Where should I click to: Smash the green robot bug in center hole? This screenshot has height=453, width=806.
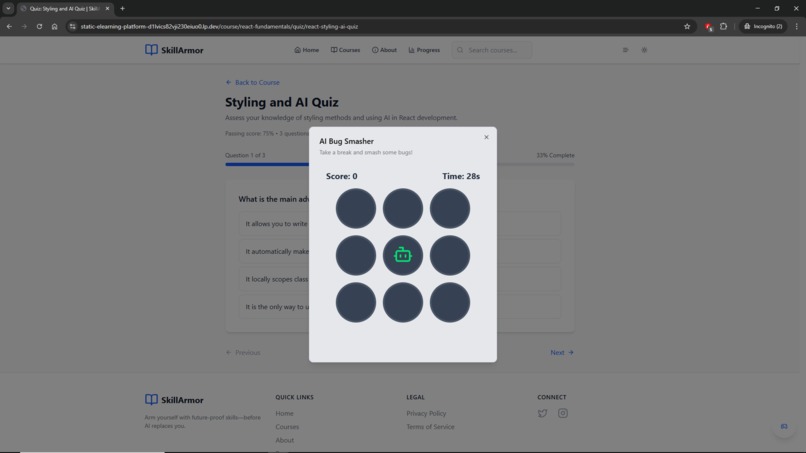(x=402, y=255)
